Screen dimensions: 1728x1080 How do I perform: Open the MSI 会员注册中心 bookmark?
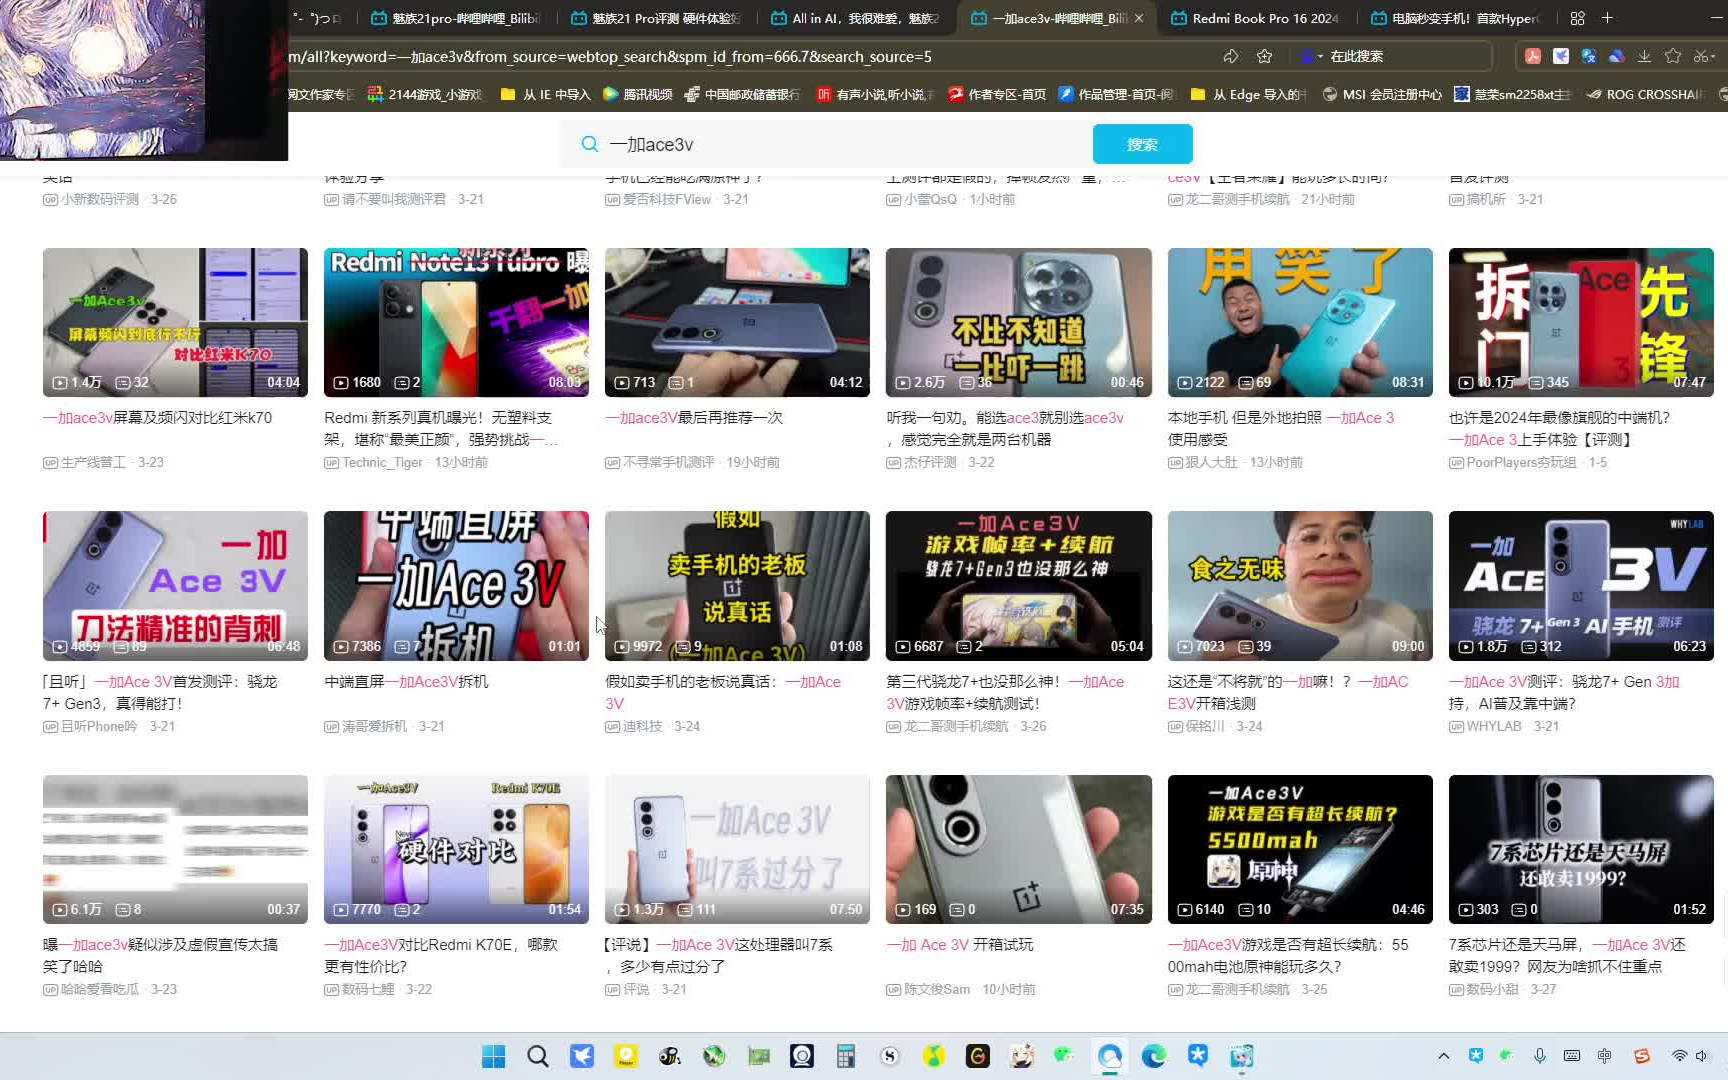pos(1382,94)
